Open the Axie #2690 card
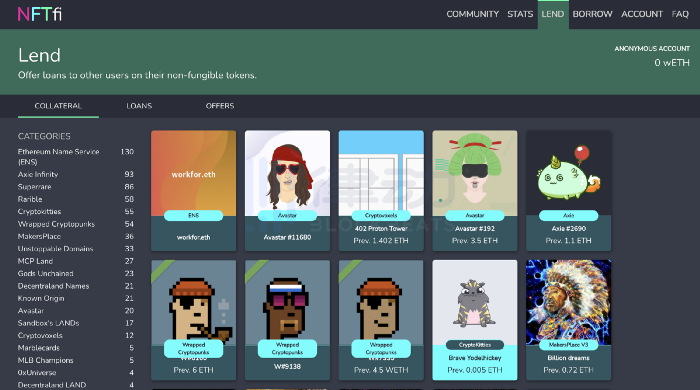Image resolution: width=700 pixels, height=390 pixels. [x=568, y=191]
